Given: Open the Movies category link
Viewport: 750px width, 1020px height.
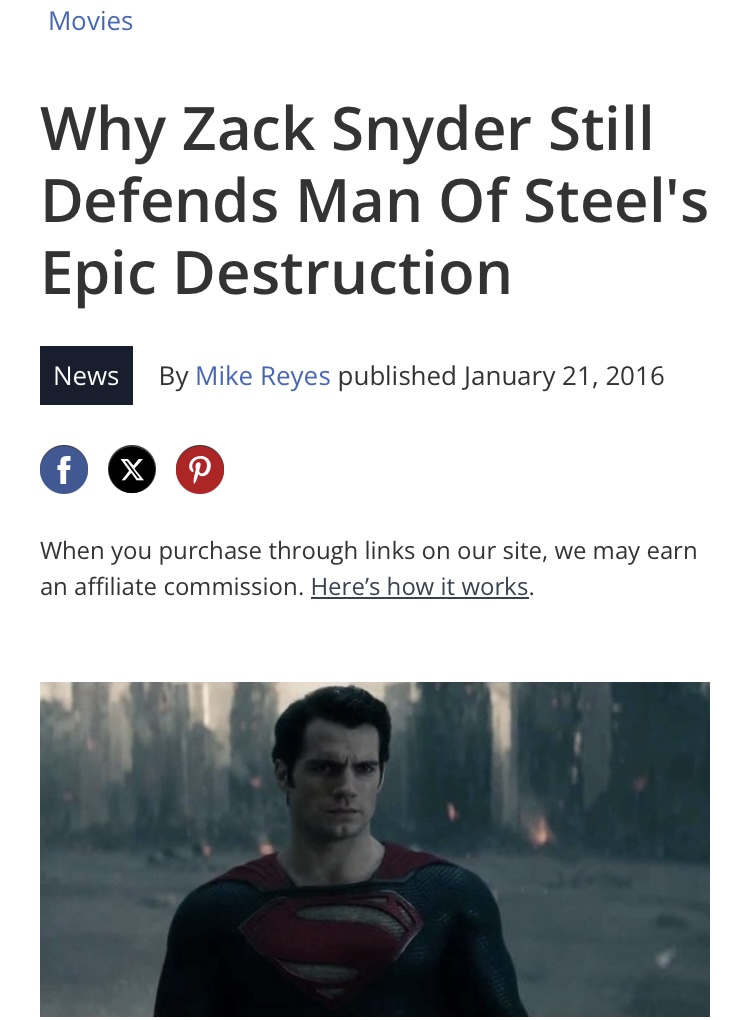Looking at the screenshot, I should point(90,21).
